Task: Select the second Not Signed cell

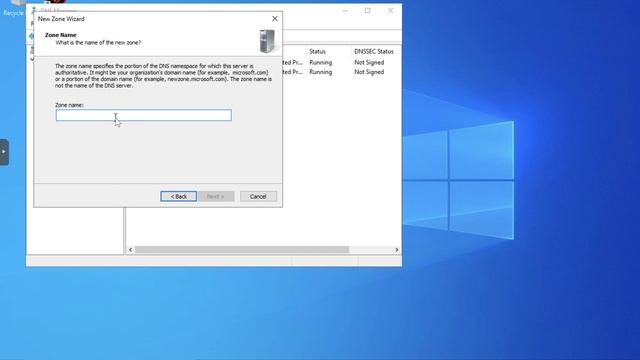Action: (x=369, y=72)
